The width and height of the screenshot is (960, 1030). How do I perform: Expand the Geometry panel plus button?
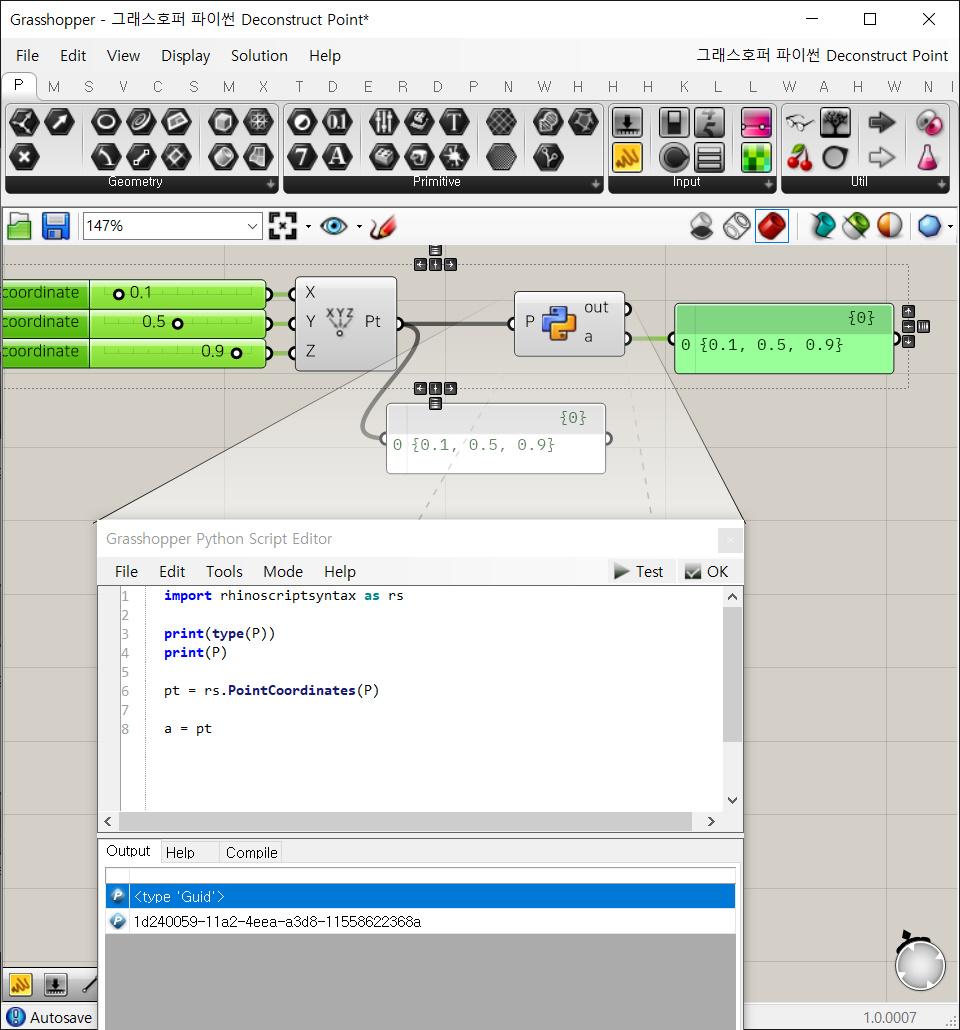pyautogui.click(x=271, y=185)
